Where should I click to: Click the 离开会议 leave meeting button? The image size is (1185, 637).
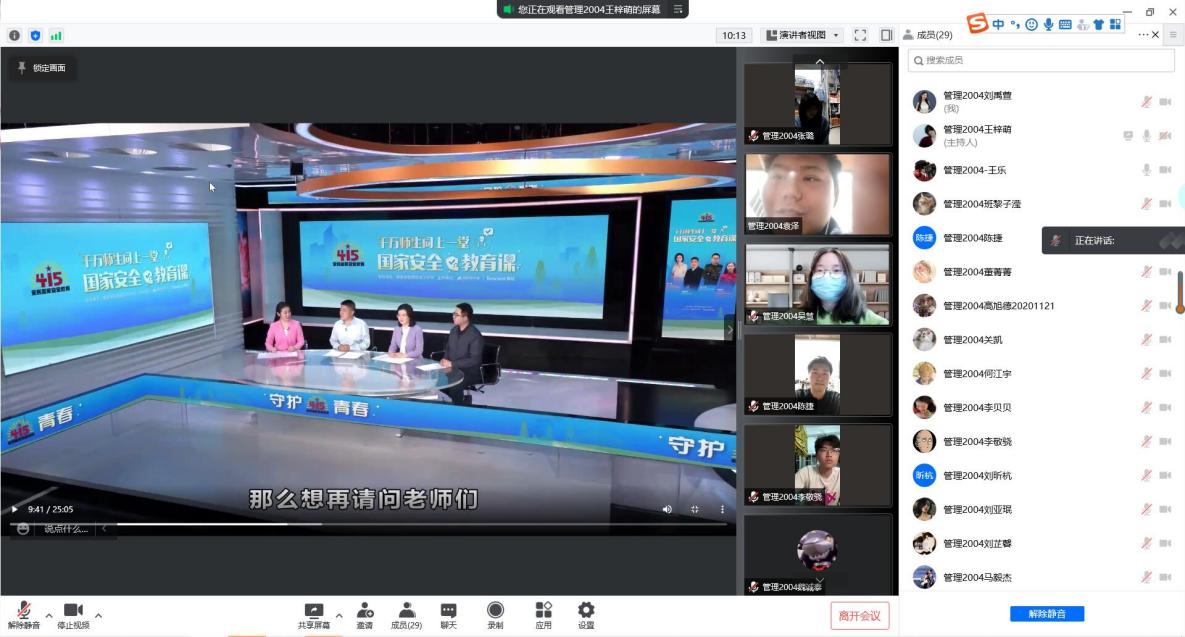click(x=859, y=615)
